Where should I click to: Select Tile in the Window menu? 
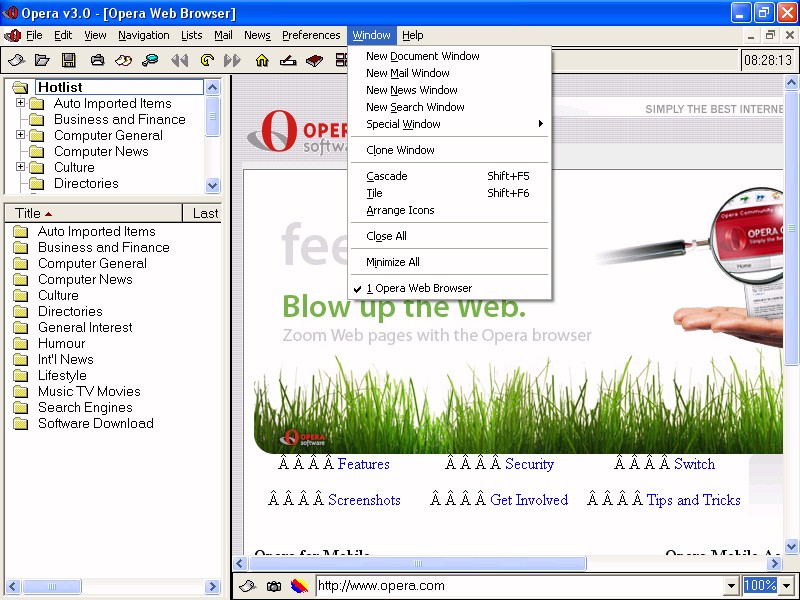450,193
